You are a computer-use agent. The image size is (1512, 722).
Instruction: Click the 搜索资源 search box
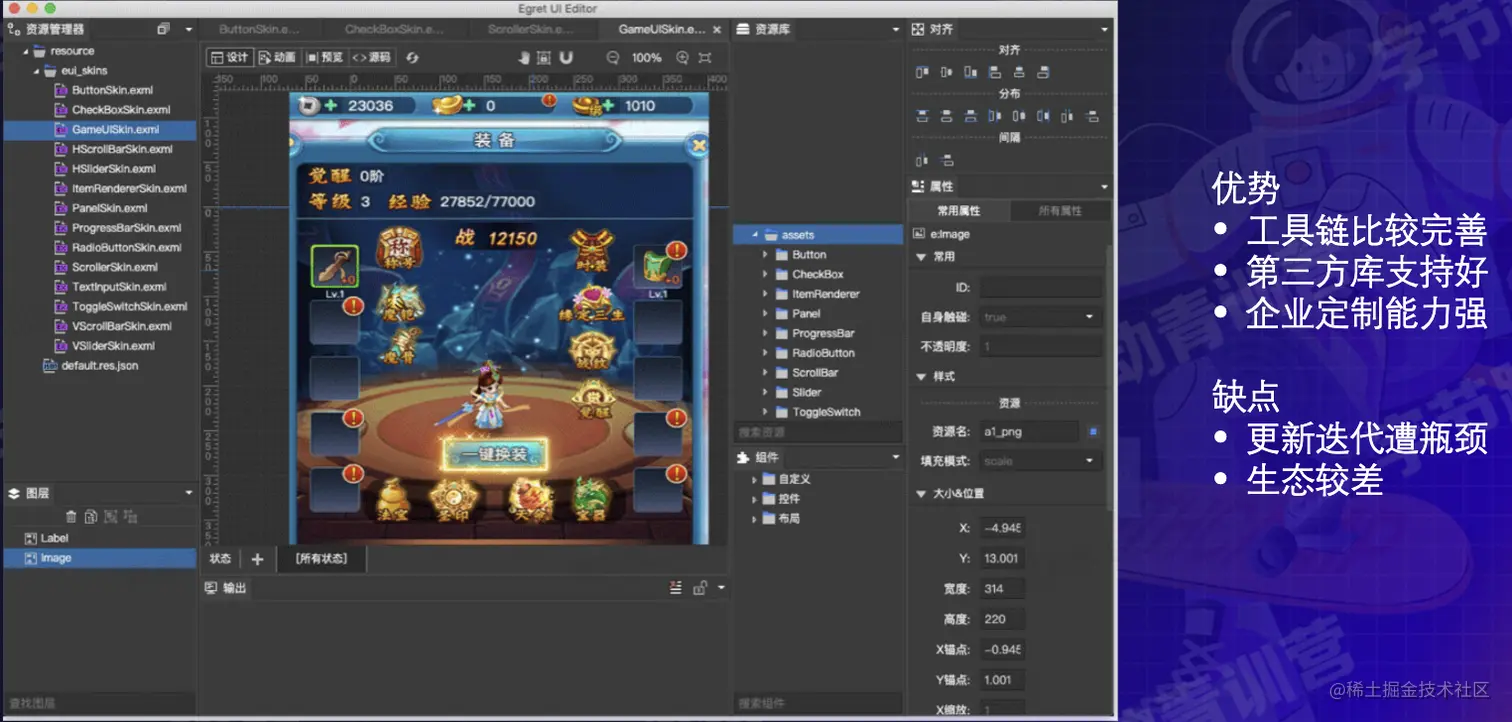click(818, 433)
